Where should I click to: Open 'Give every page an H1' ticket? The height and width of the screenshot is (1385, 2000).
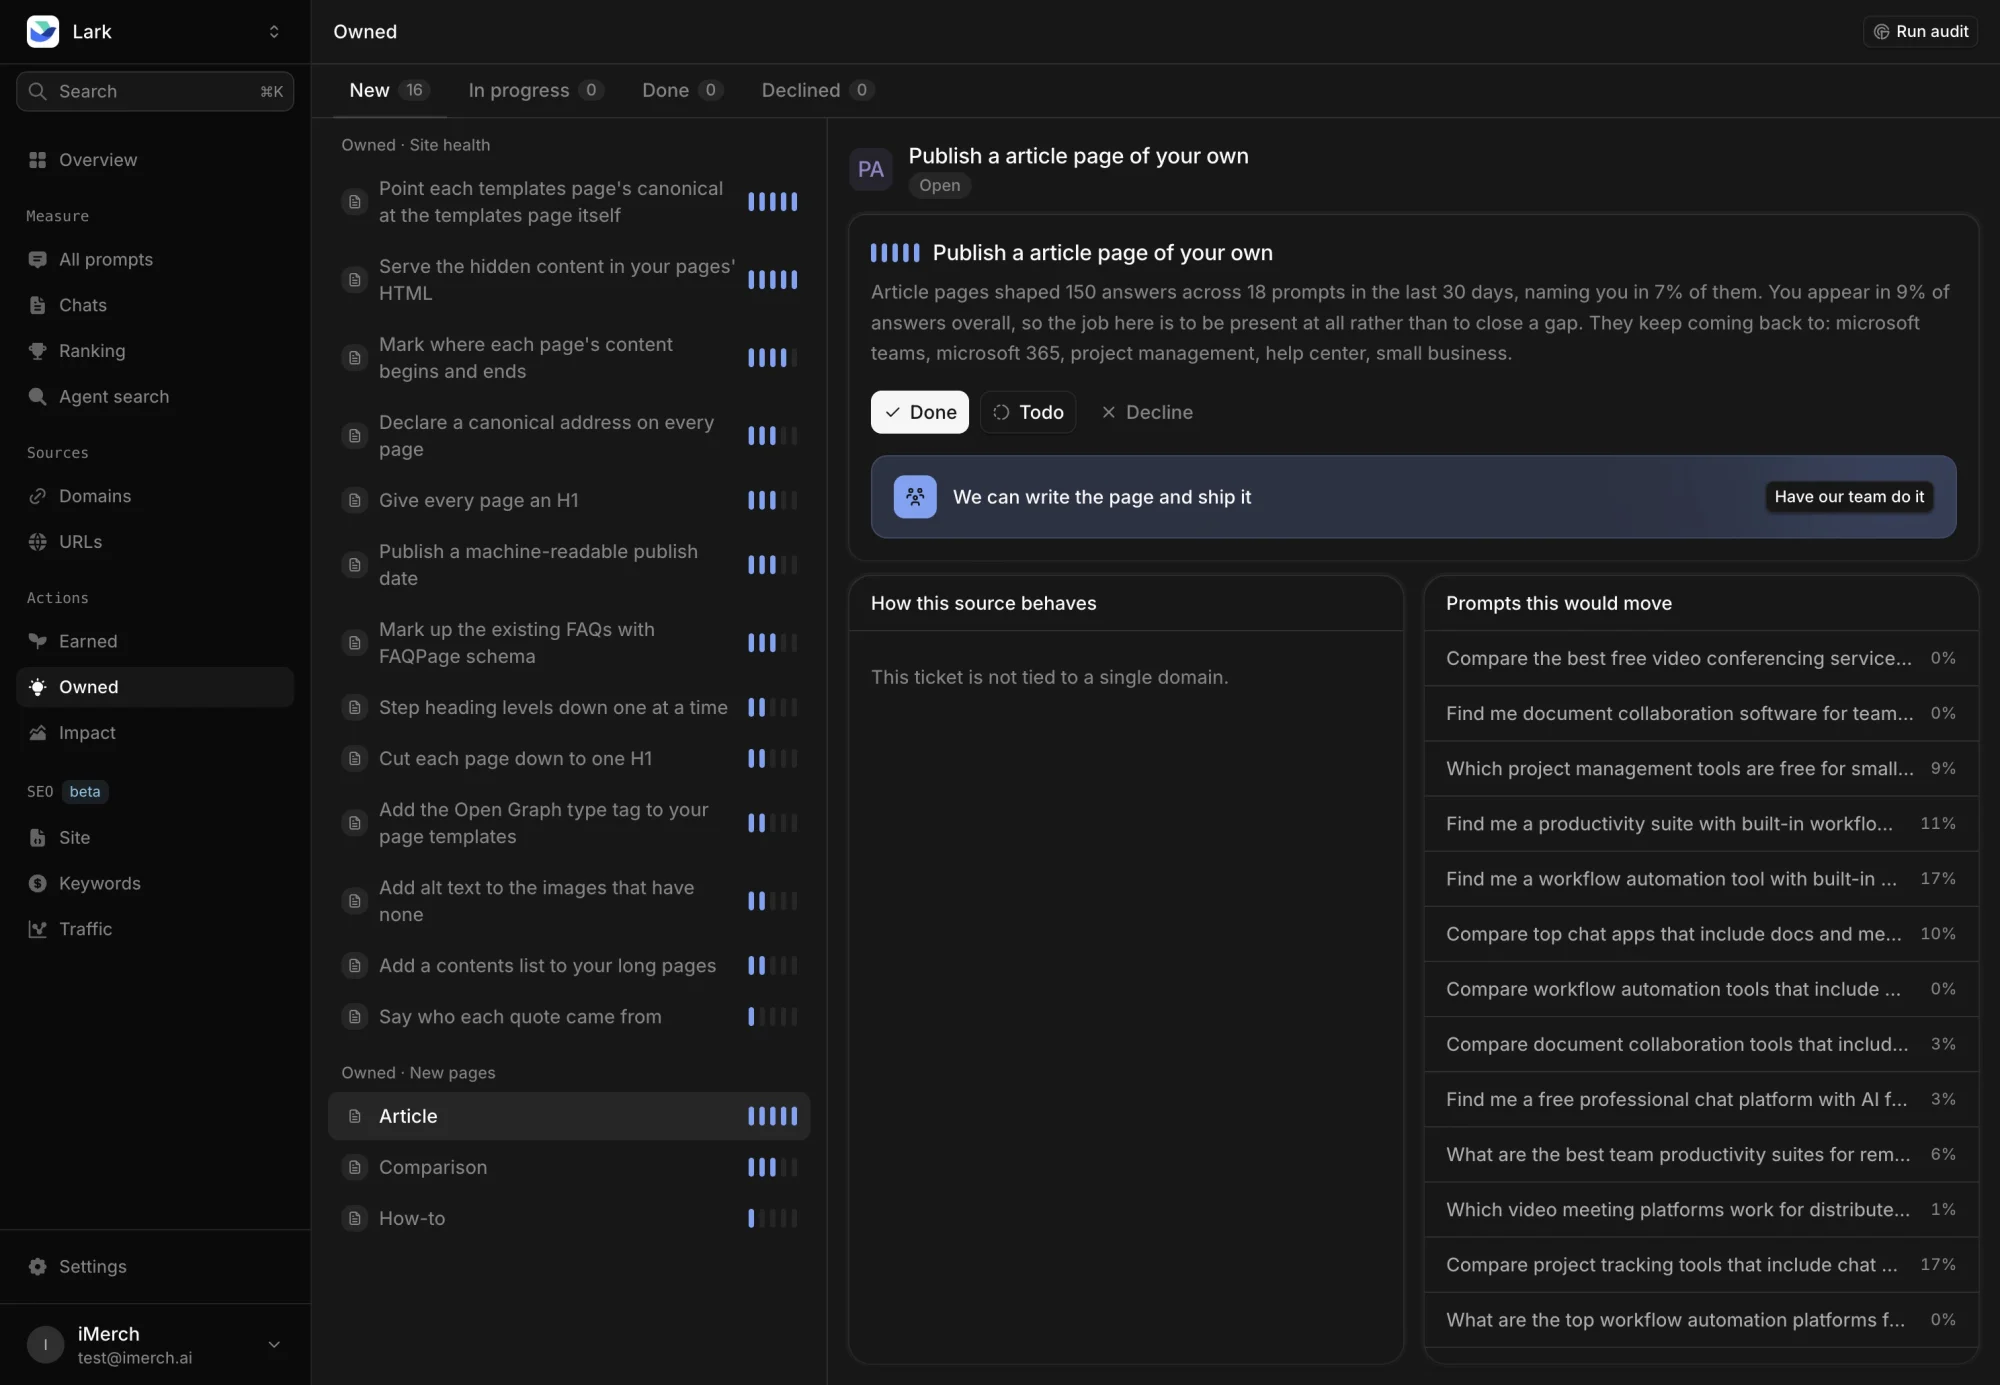pos(569,500)
